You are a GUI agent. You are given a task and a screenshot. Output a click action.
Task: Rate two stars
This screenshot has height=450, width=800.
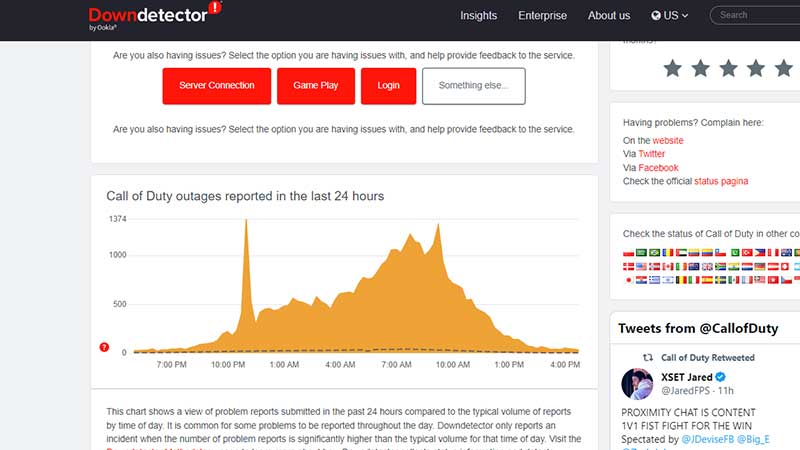[x=701, y=68]
